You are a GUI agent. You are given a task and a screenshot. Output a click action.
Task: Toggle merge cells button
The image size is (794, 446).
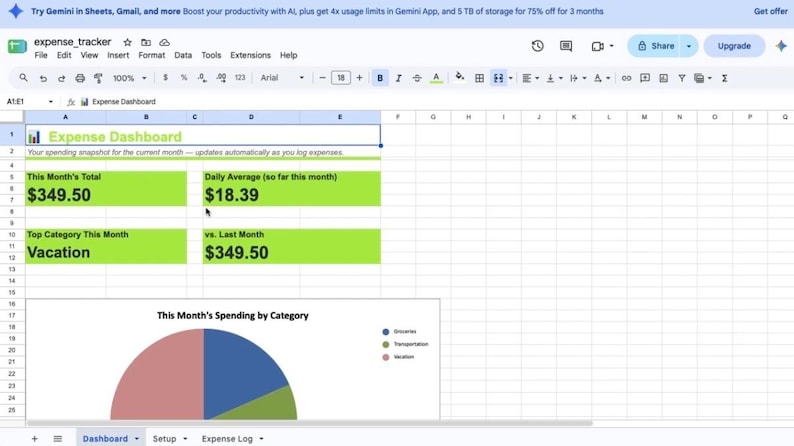click(498, 78)
